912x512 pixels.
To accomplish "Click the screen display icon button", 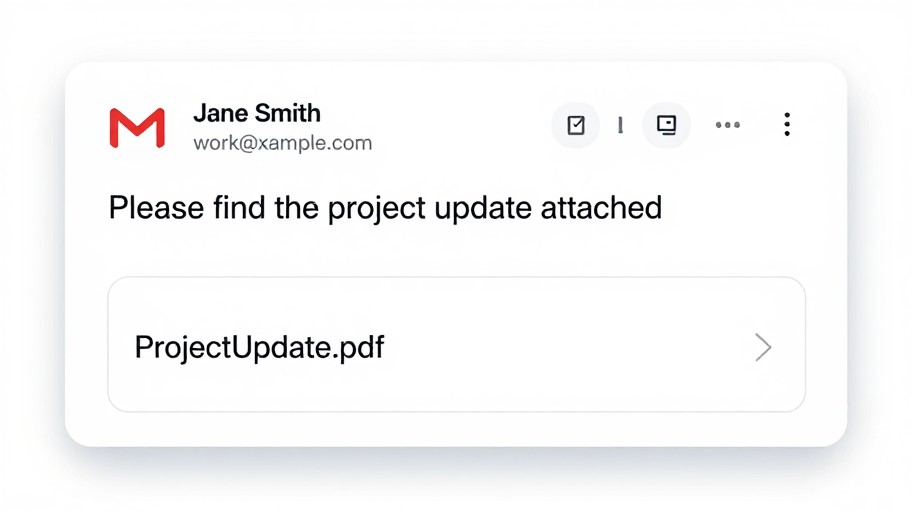I will (666, 125).
